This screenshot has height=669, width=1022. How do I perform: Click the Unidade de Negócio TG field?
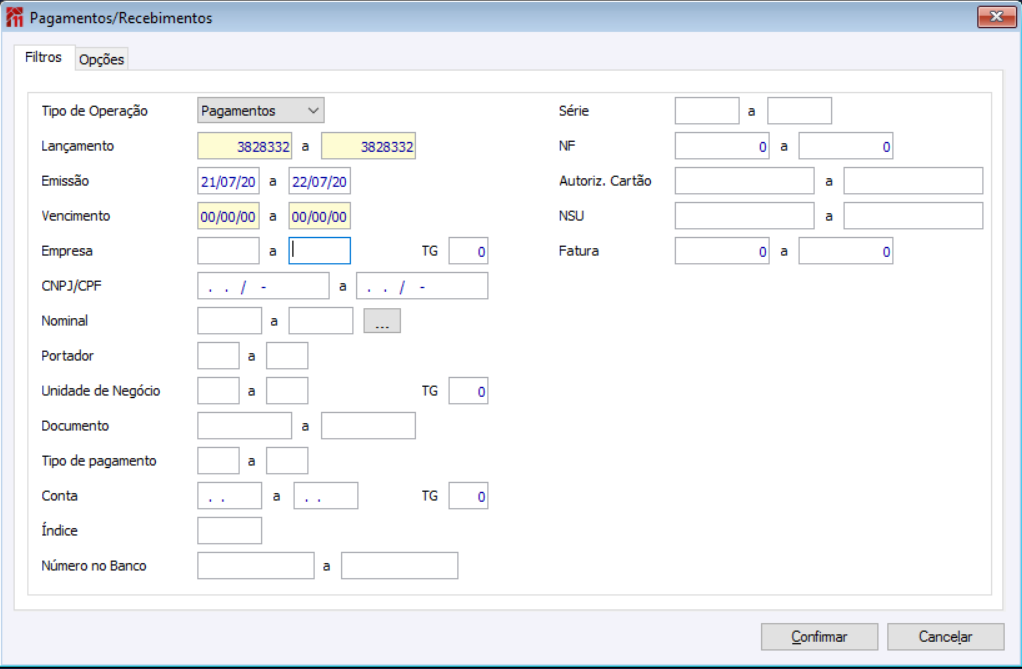pos(468,391)
